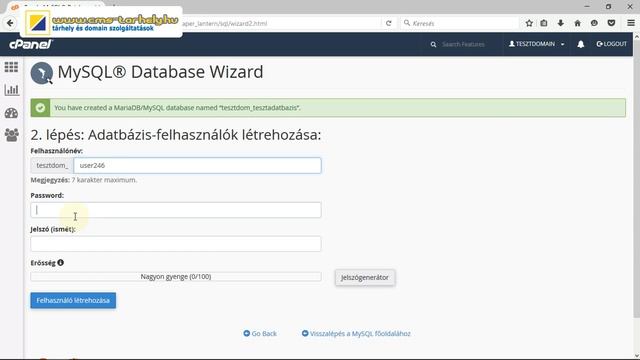Click the Felhasználónév username field
640x360 pixels.
[197, 165]
